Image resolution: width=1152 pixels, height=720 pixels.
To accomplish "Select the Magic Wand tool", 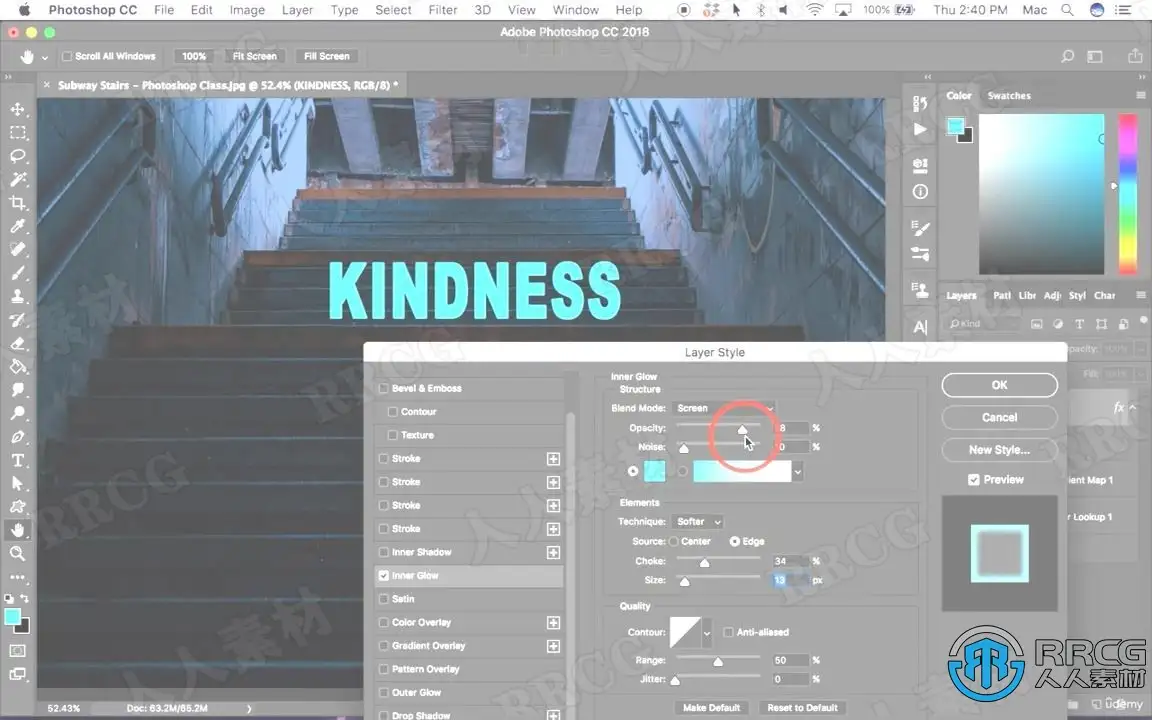I will (x=18, y=180).
